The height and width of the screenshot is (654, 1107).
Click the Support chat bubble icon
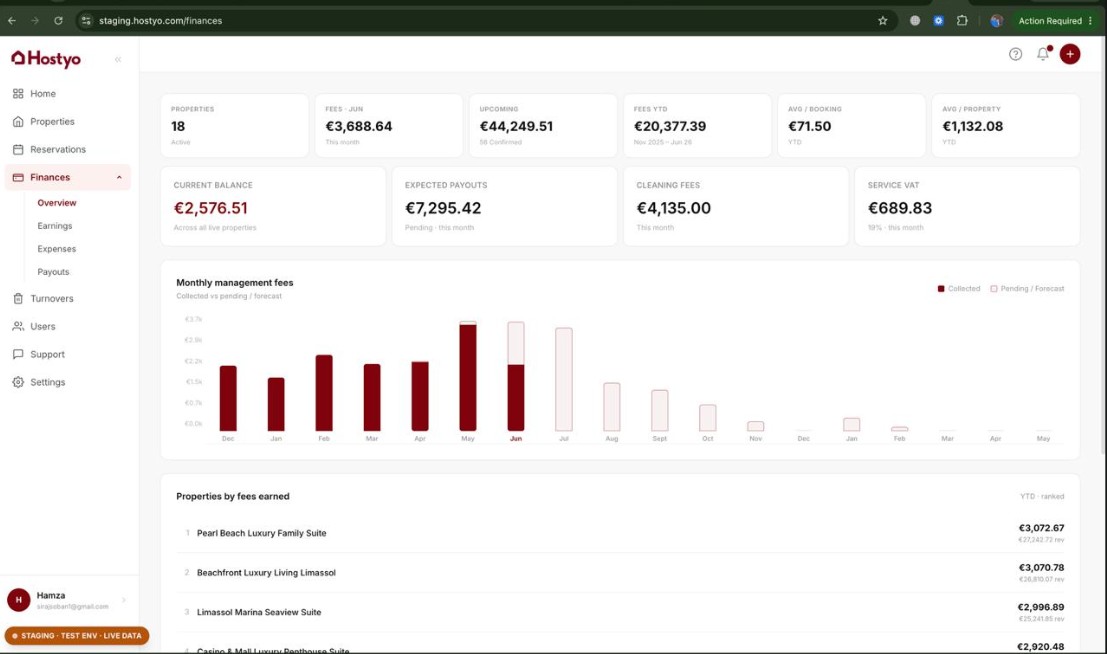pos(18,354)
